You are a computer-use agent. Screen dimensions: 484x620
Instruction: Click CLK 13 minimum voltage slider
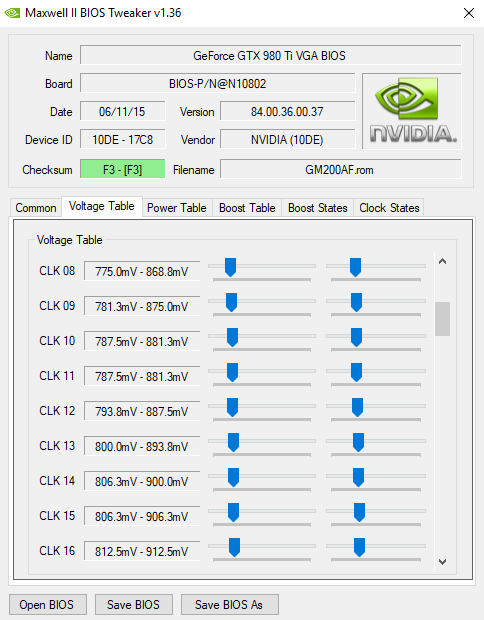pyautogui.click(x=262, y=444)
